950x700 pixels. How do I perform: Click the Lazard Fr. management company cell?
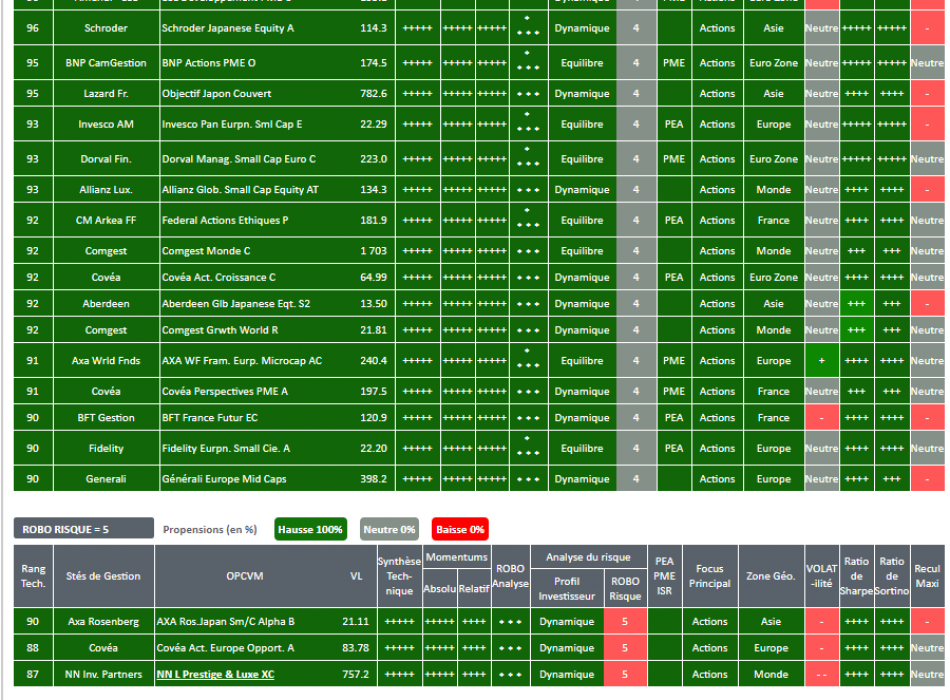106,94
